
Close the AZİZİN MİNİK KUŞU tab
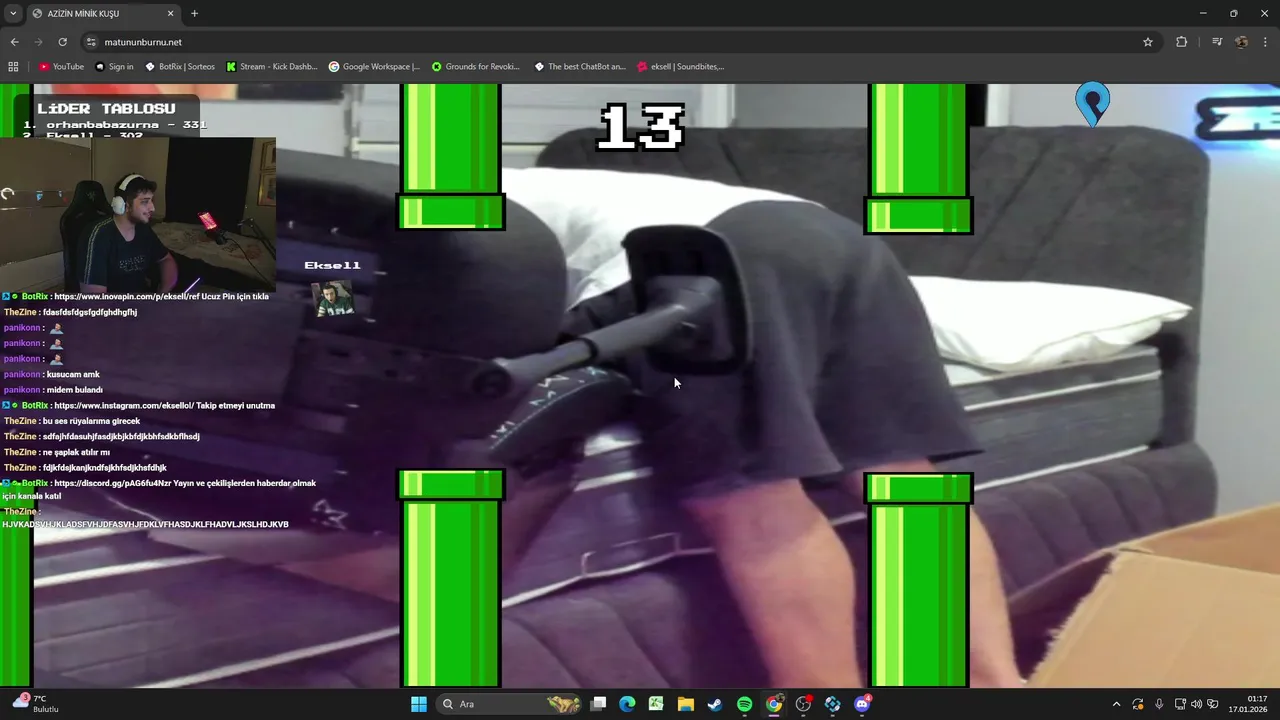[170, 14]
